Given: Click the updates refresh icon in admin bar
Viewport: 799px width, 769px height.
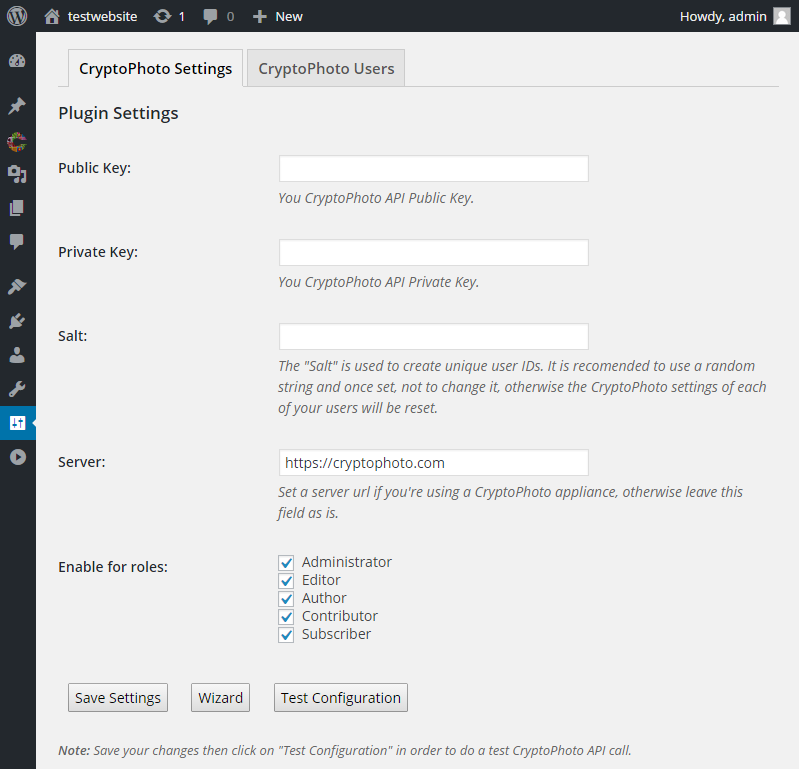Looking at the screenshot, I should 163,16.
